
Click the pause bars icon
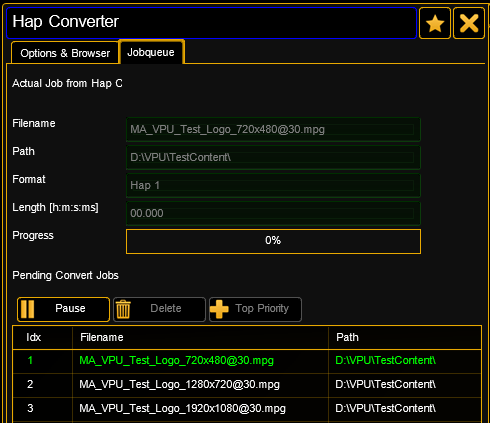[28, 309]
